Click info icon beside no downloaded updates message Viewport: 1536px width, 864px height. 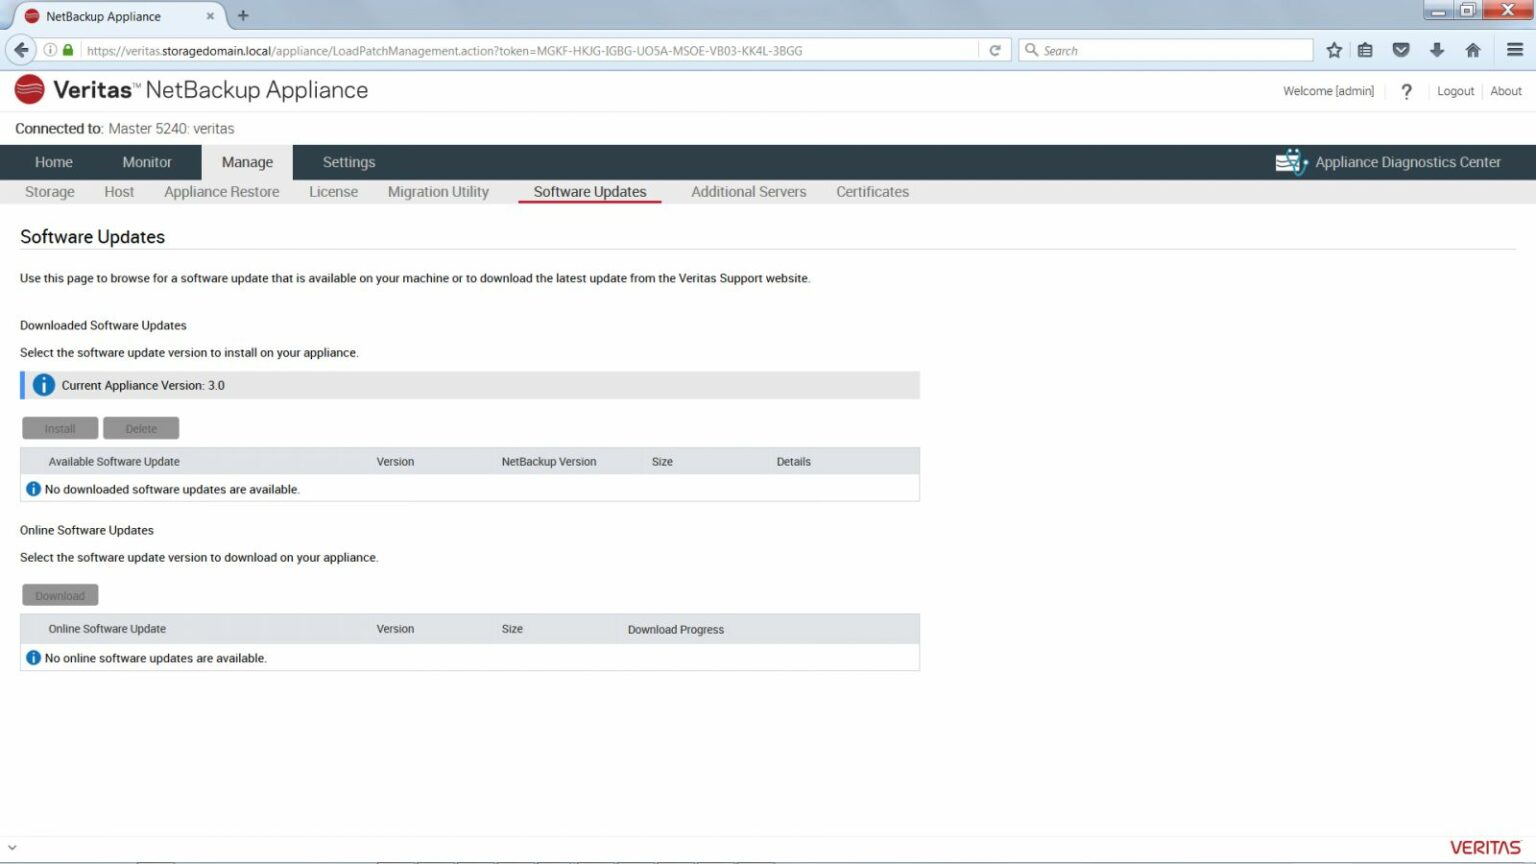[33, 489]
